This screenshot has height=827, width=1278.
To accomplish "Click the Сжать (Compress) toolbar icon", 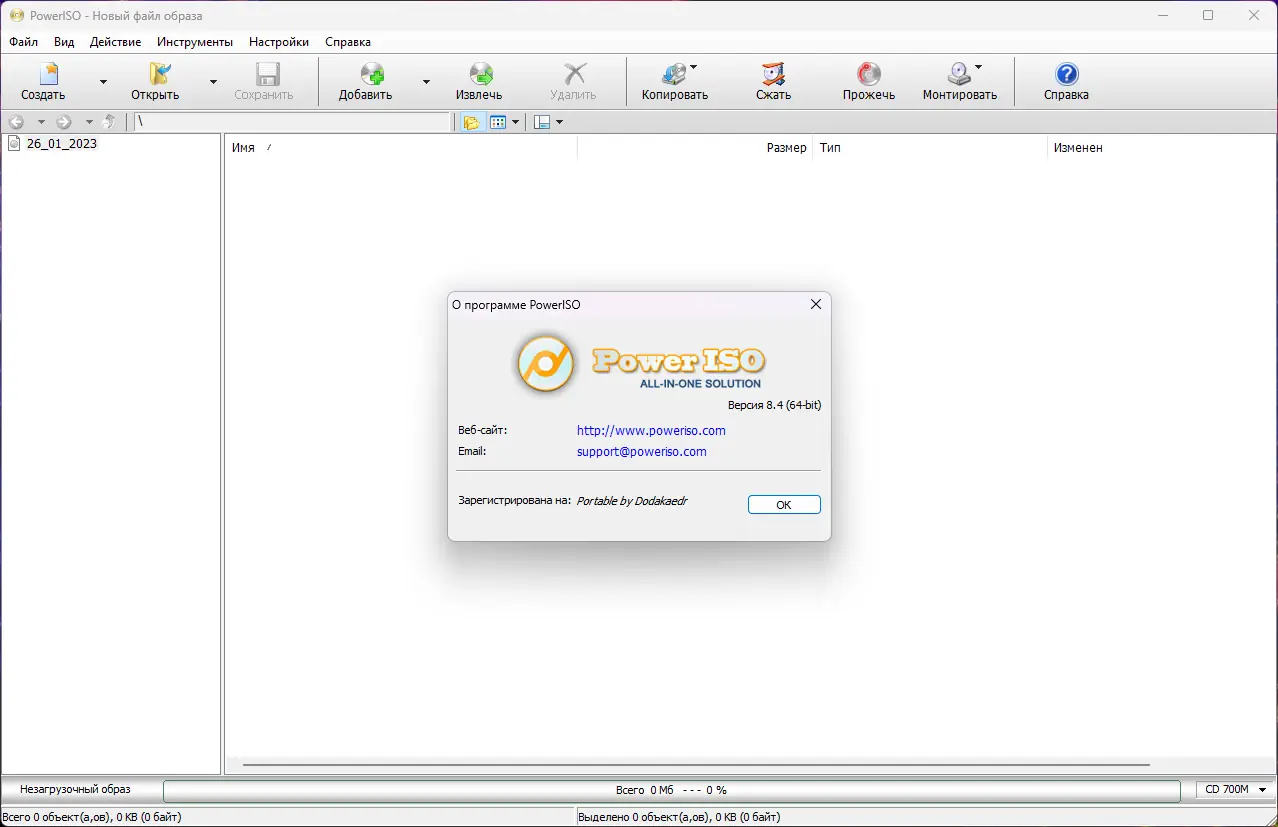I will pyautogui.click(x=773, y=75).
